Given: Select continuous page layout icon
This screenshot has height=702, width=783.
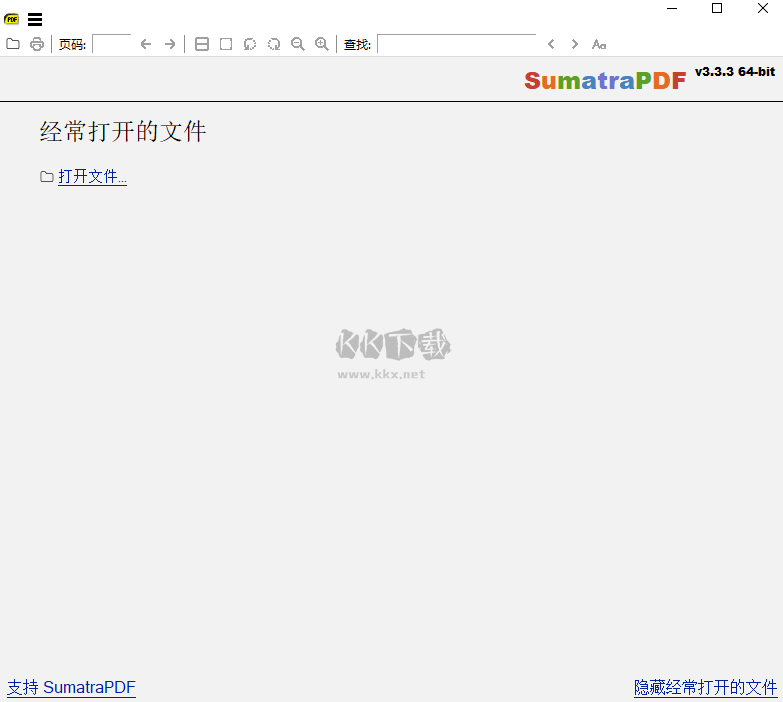Looking at the screenshot, I should (202, 44).
